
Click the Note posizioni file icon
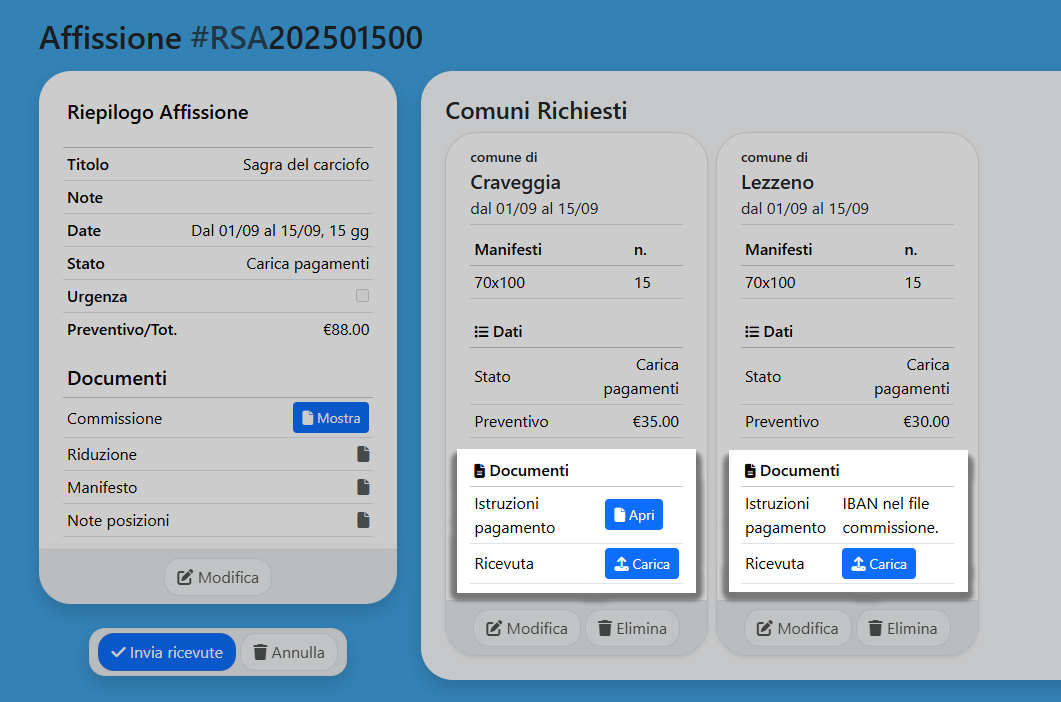click(363, 521)
